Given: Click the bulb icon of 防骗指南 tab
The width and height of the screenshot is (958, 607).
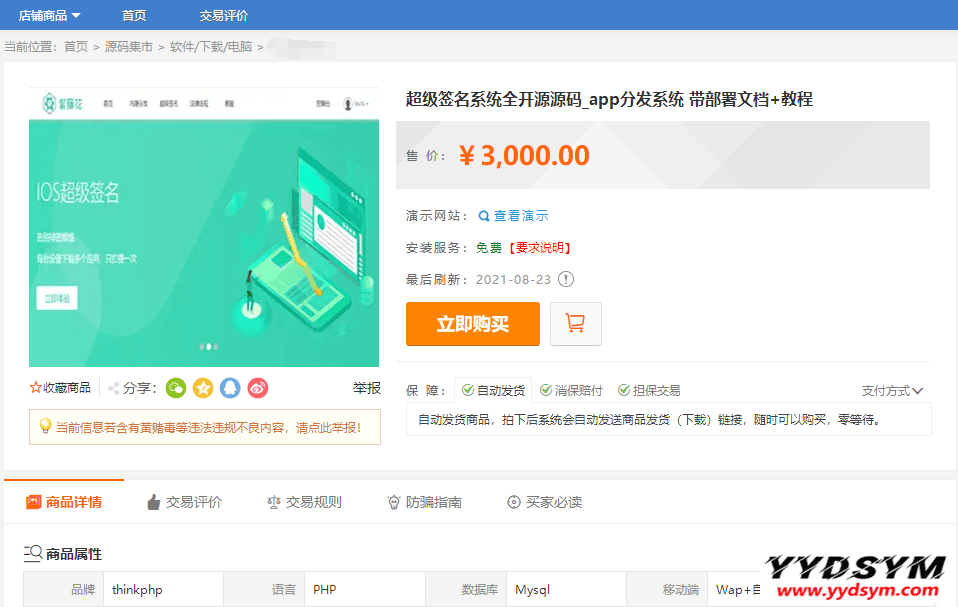Looking at the screenshot, I should click(394, 502).
